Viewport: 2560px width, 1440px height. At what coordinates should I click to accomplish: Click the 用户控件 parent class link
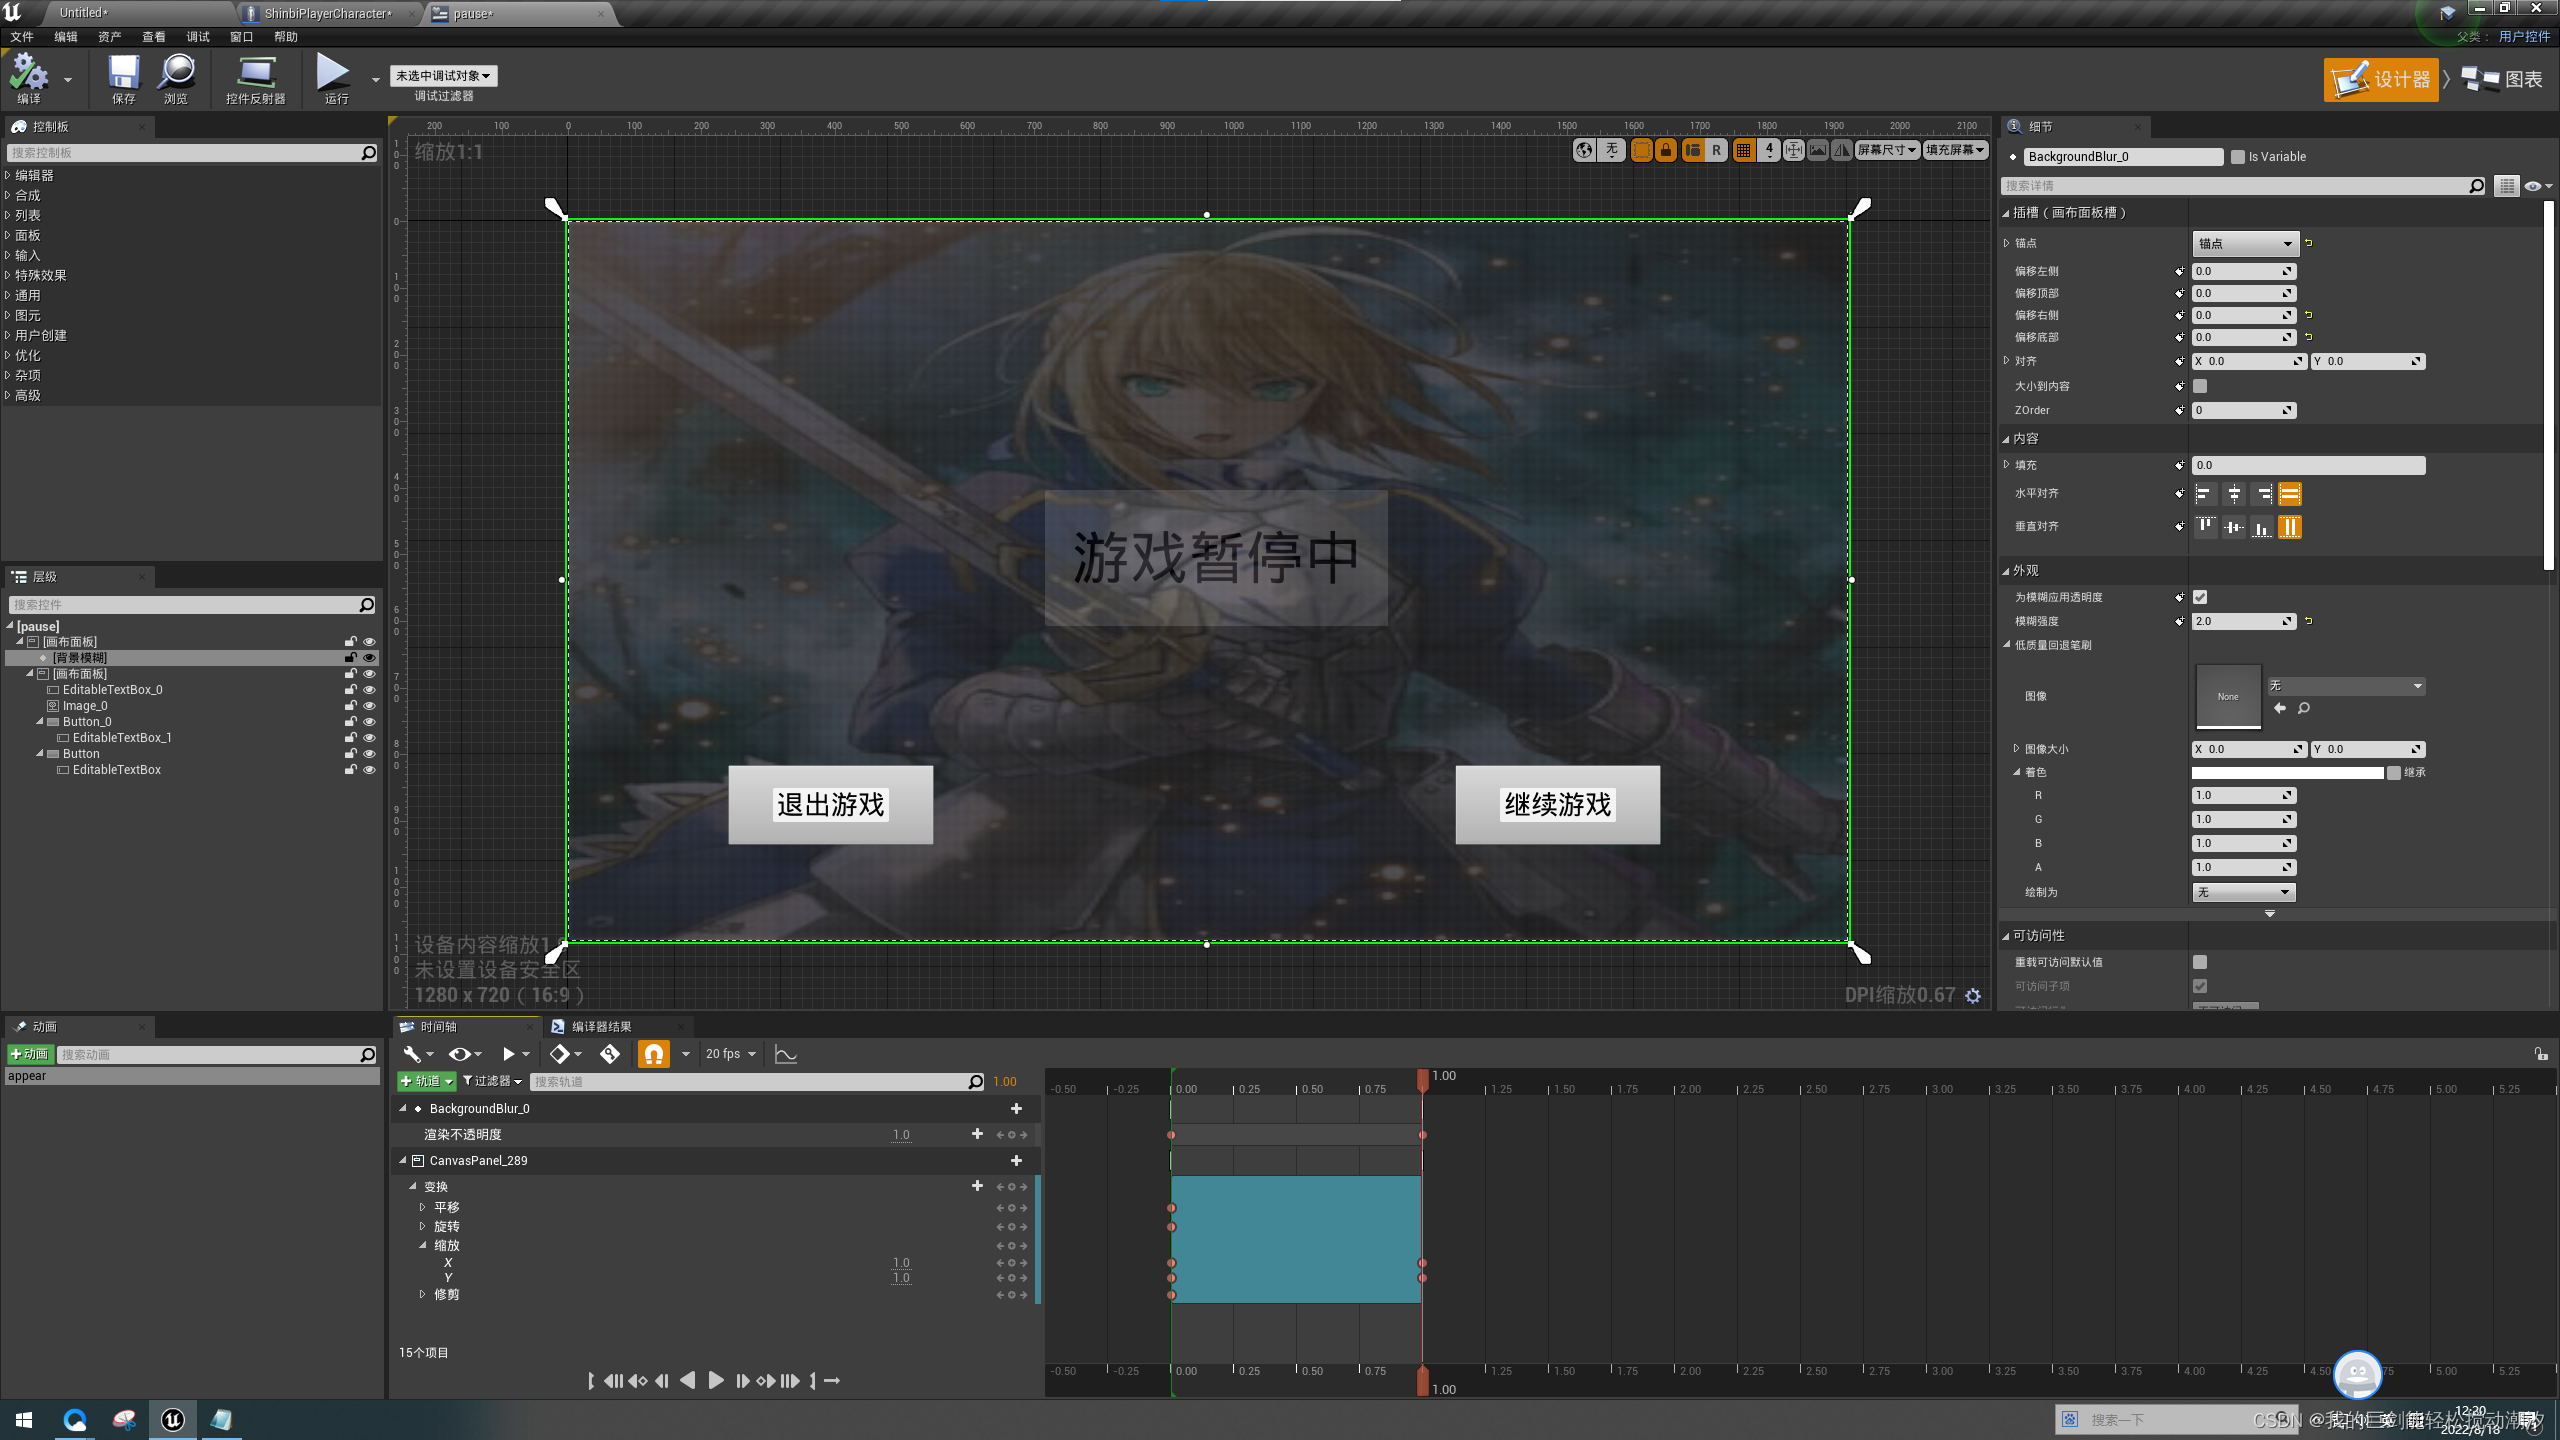click(2524, 37)
